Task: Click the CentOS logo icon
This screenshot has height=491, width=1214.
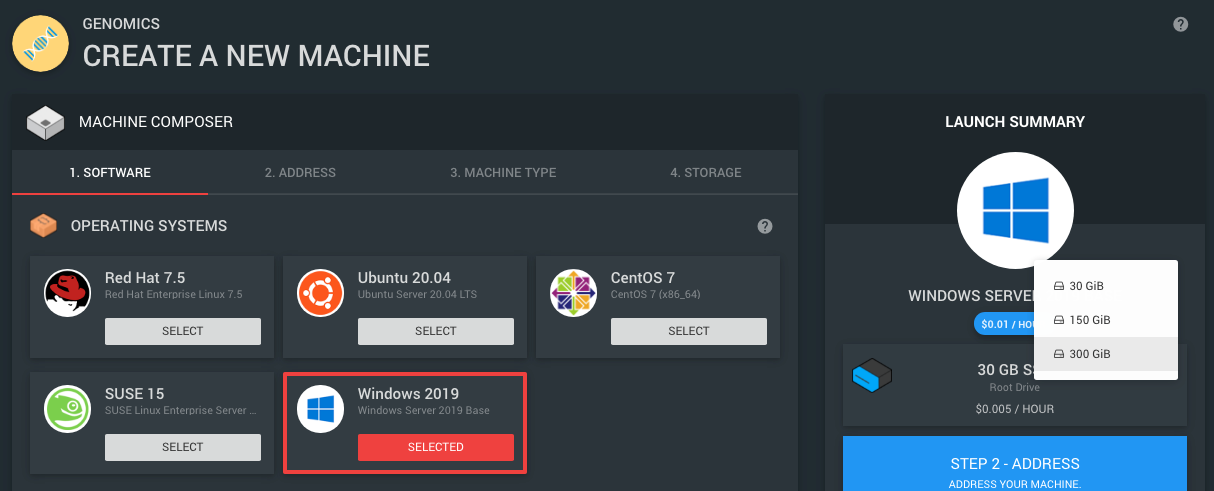Action: click(574, 293)
